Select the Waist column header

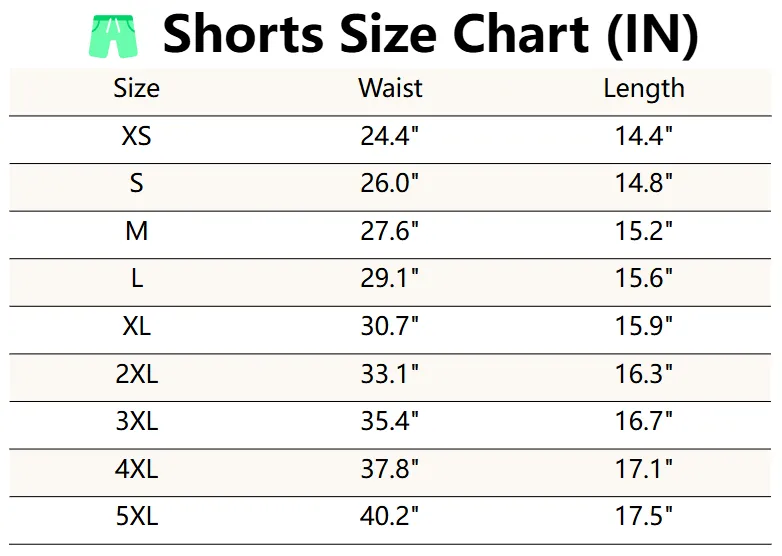point(390,88)
